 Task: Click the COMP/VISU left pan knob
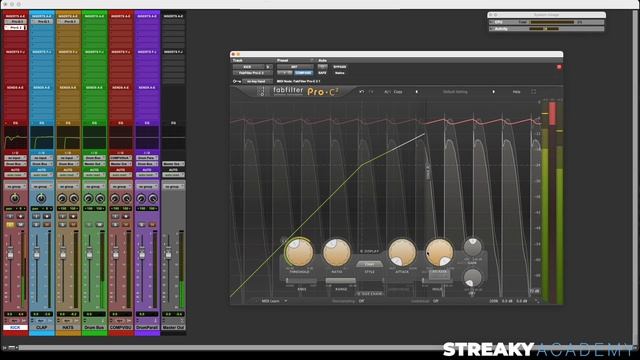tap(115, 198)
